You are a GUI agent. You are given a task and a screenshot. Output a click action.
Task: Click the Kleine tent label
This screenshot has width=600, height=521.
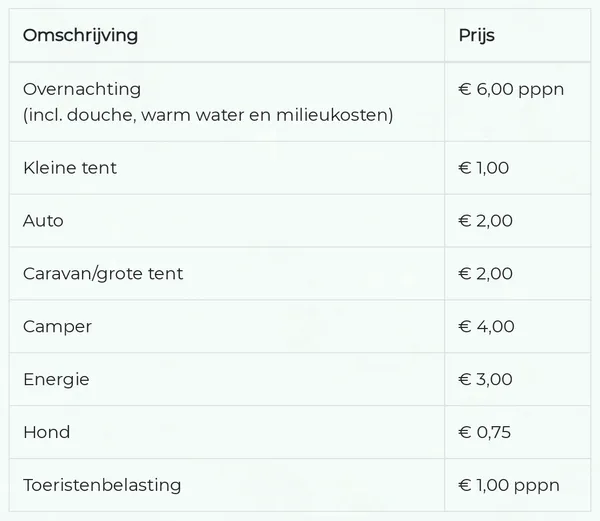click(x=70, y=168)
